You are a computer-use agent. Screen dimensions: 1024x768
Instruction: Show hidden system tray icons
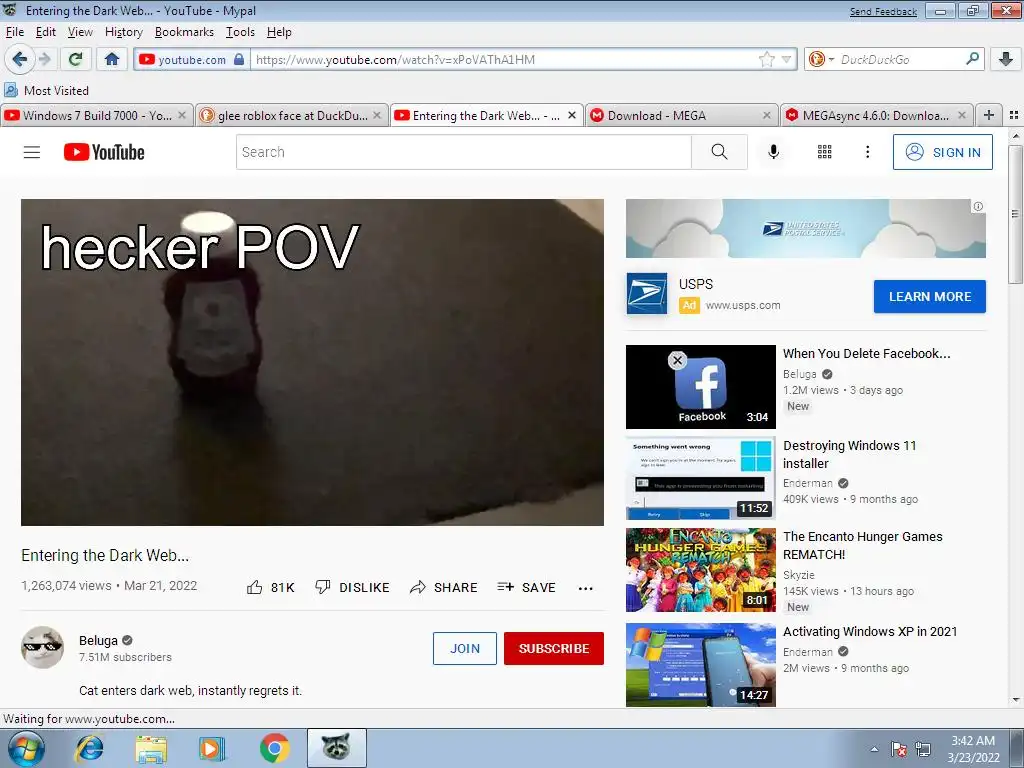pos(874,749)
